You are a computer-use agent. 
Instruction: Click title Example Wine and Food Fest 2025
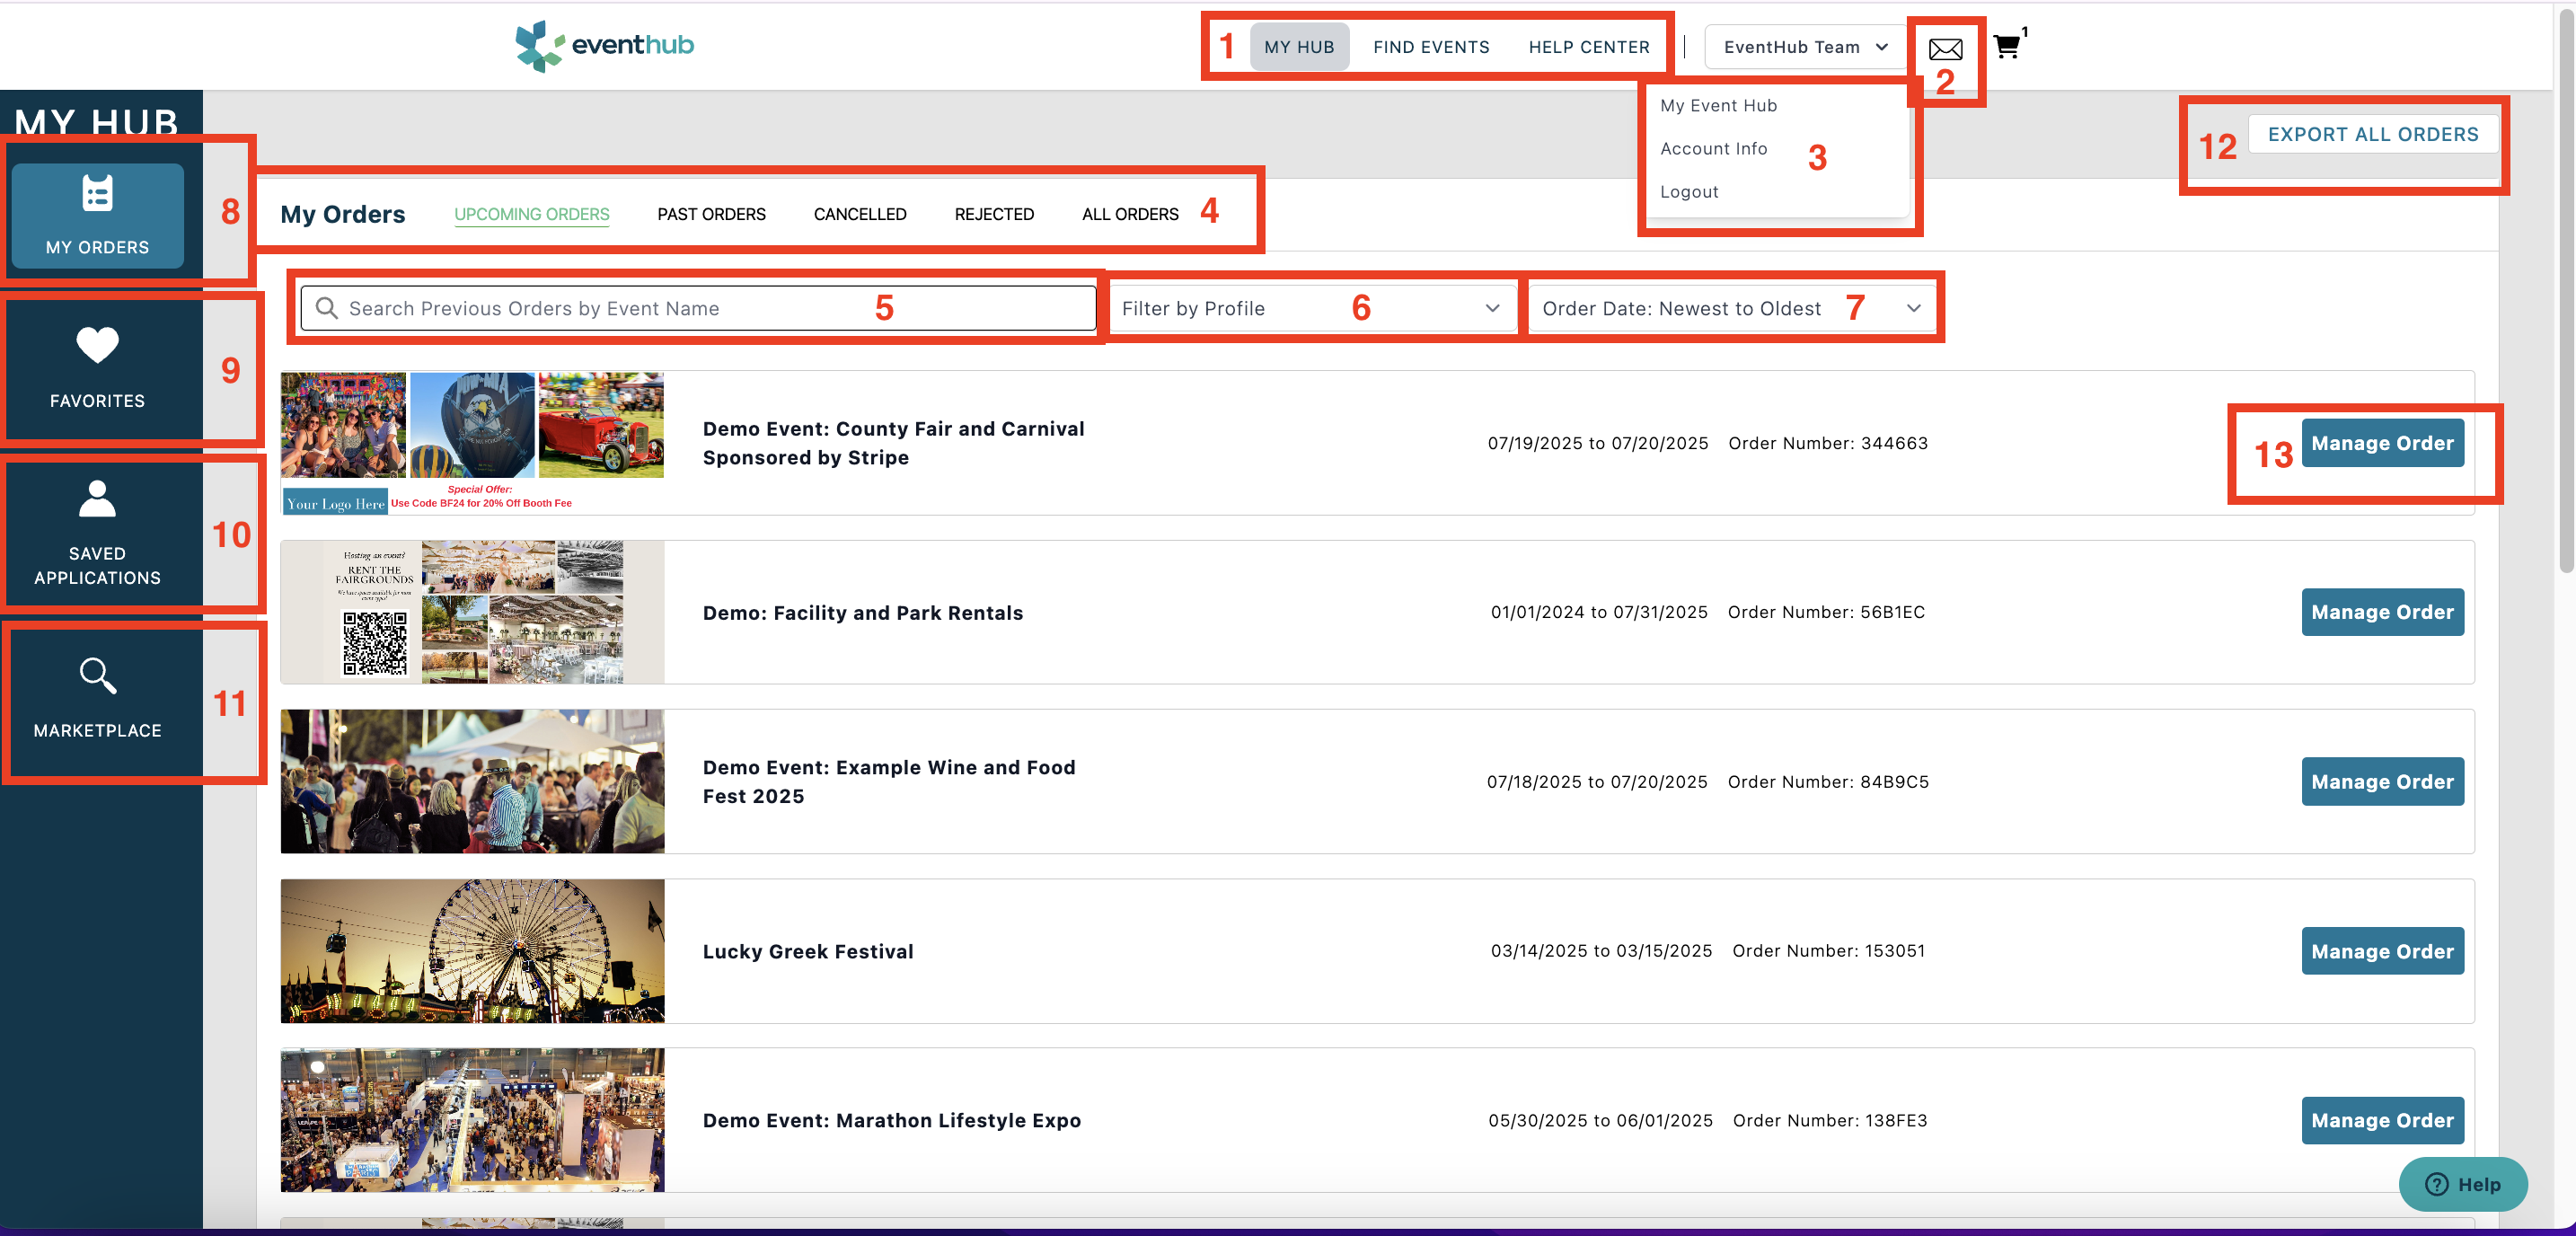(889, 782)
